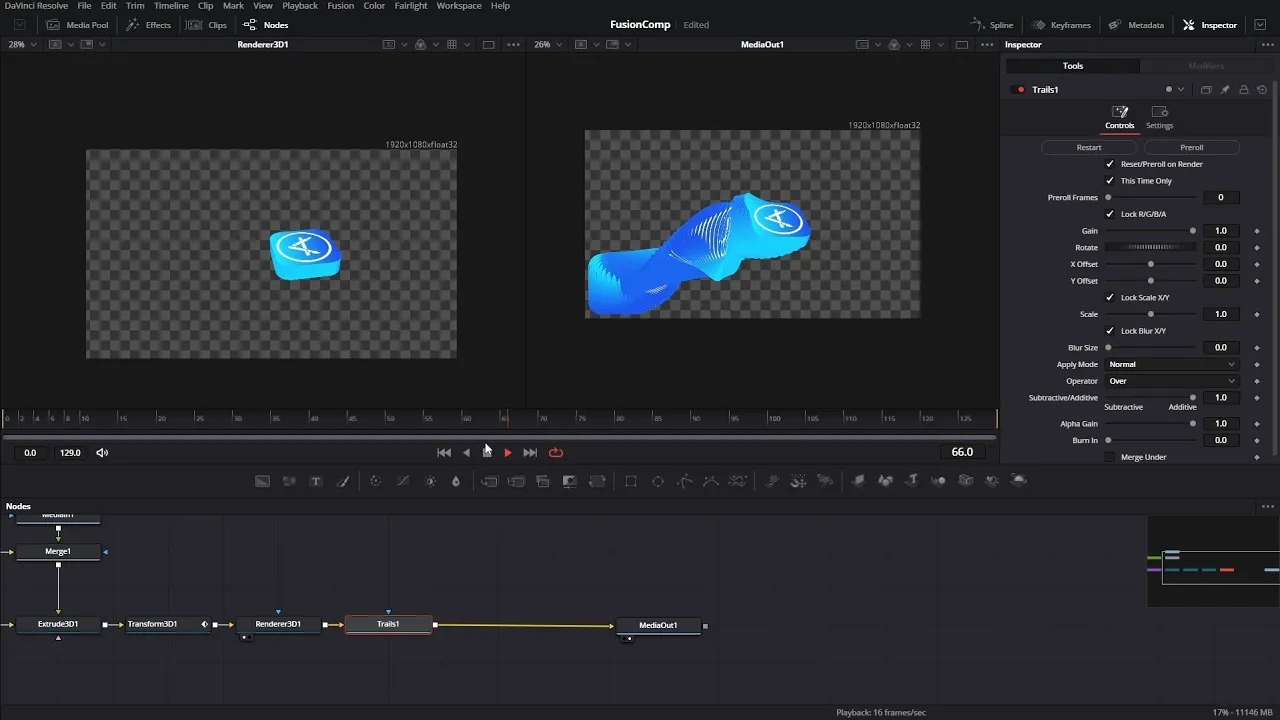Screen dimensions: 1280x720
Task: Open the Playback menu
Action: (x=300, y=6)
